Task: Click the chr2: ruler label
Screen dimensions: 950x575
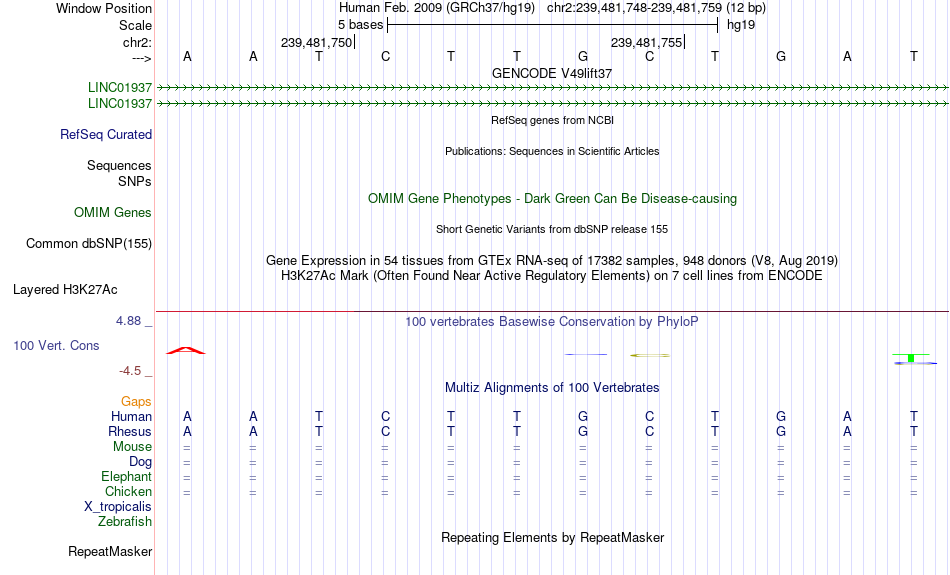Action: point(137,42)
